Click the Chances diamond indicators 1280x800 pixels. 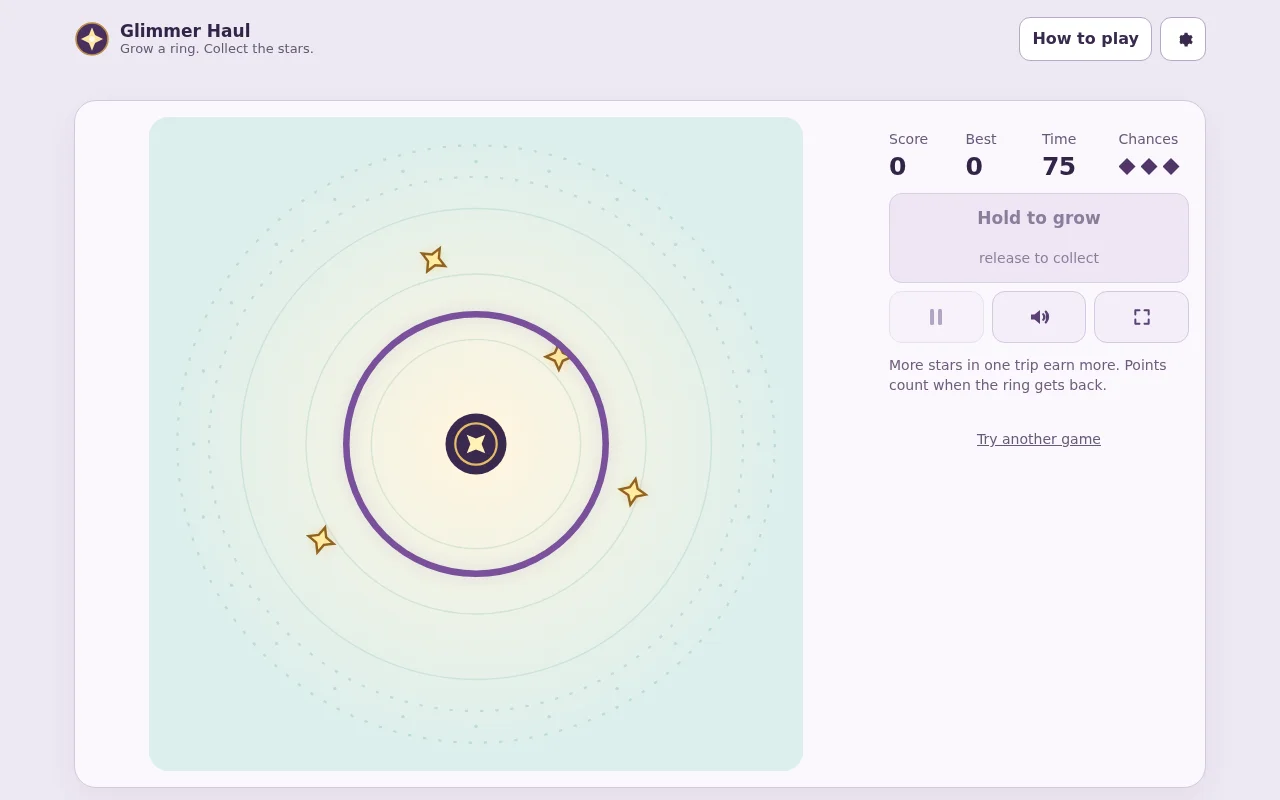click(1149, 166)
